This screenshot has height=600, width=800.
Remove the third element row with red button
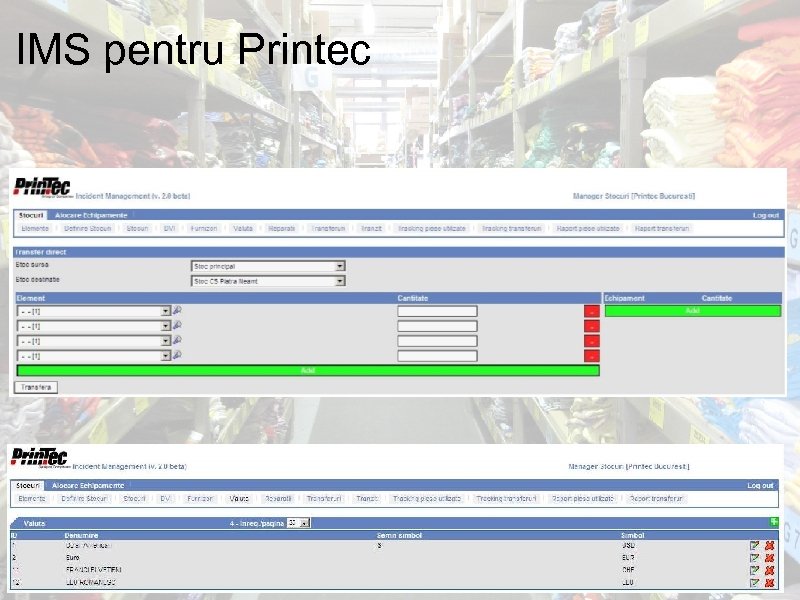pyautogui.click(x=591, y=341)
